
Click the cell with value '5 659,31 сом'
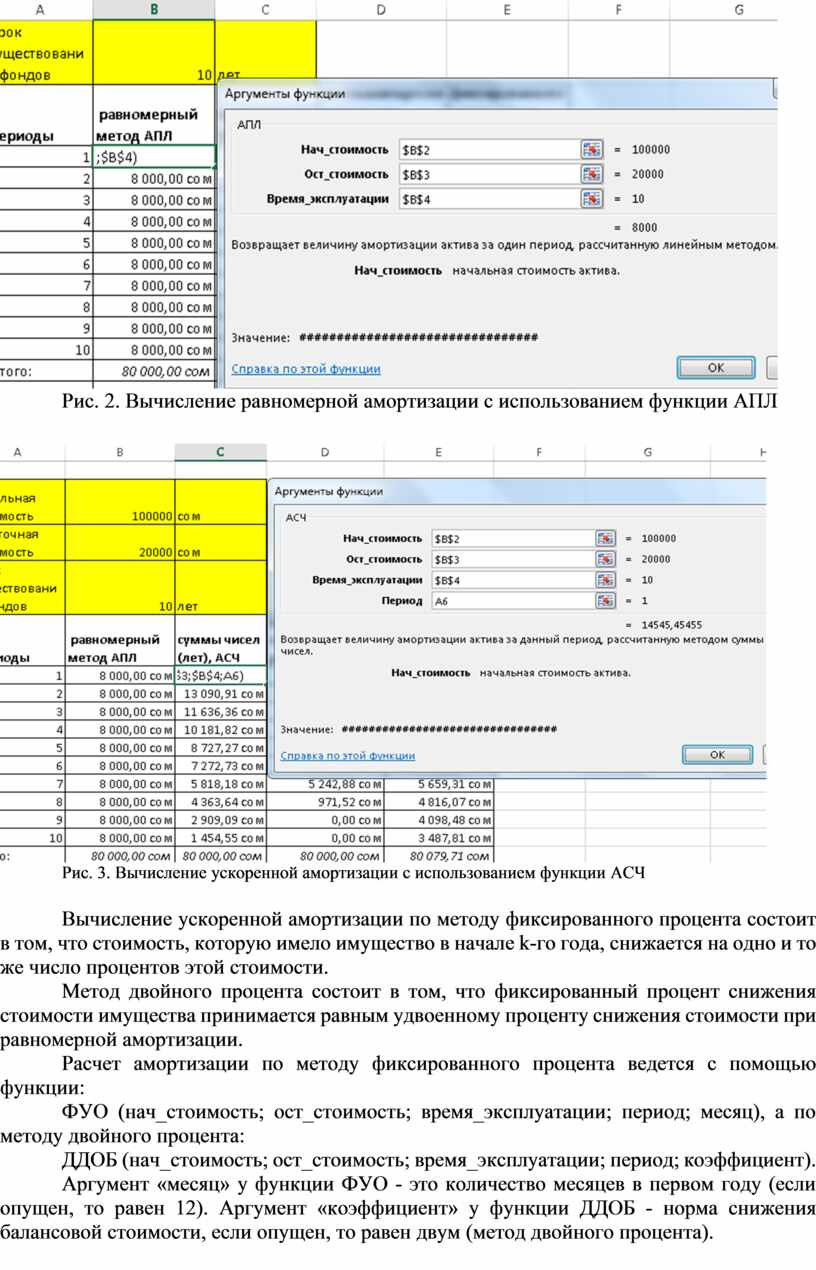[439, 783]
